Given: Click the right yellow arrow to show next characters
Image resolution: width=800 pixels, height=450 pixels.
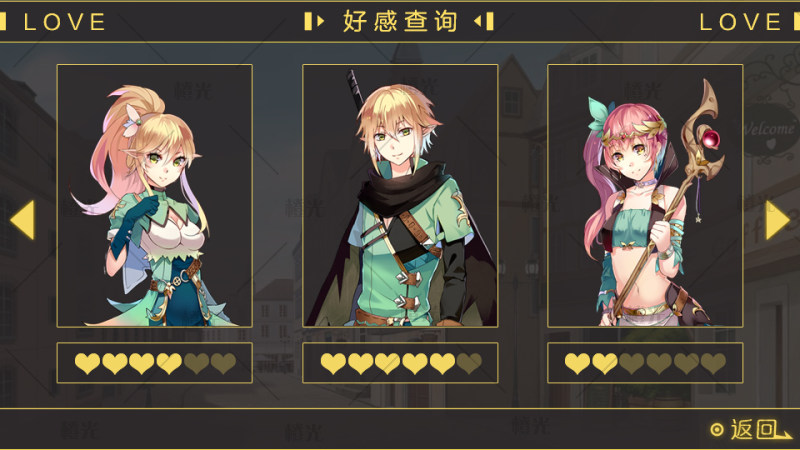Looking at the screenshot, I should coord(778,220).
